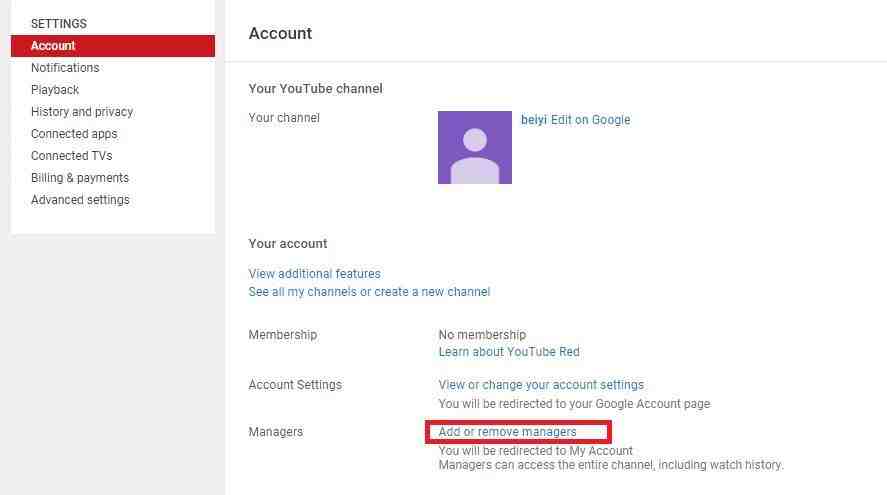Click the Account page title heading
This screenshot has width=887, height=495.
coord(280,34)
